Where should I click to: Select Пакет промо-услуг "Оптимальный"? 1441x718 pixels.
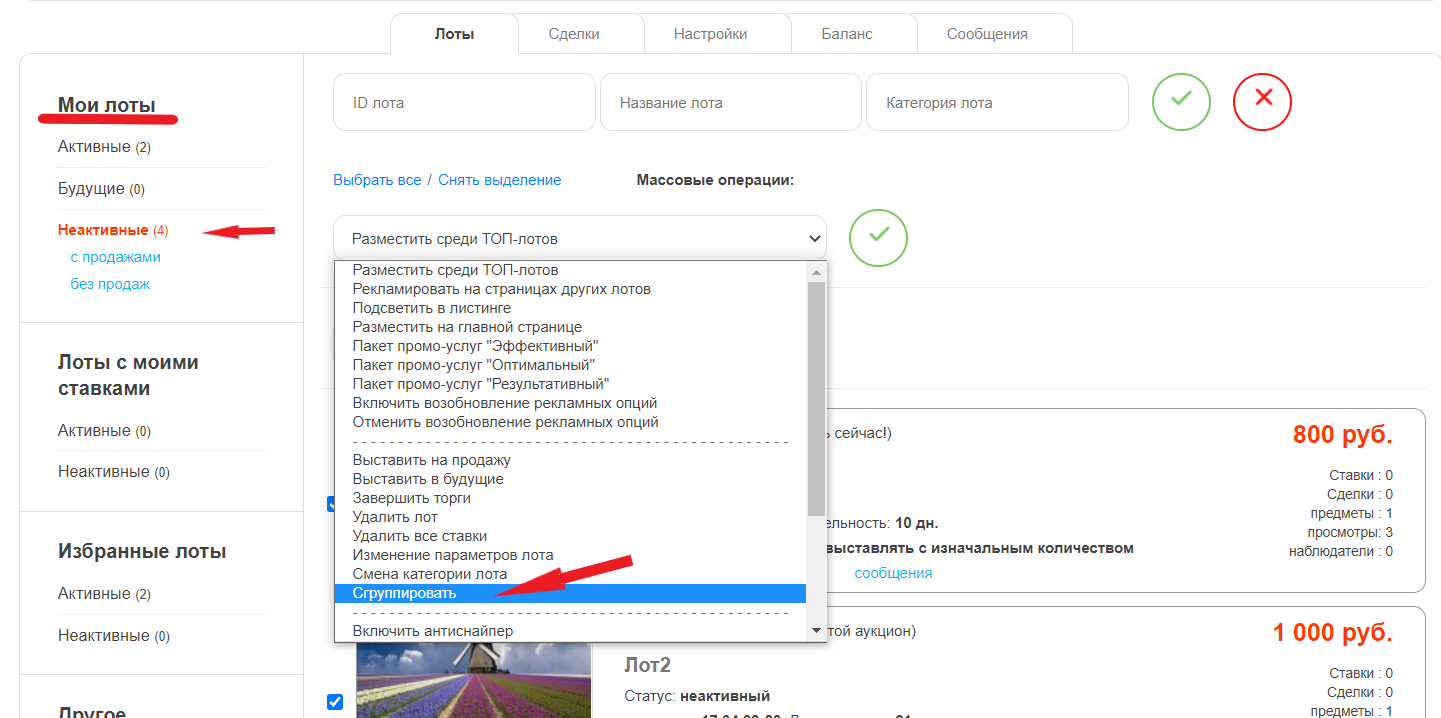pos(570,365)
